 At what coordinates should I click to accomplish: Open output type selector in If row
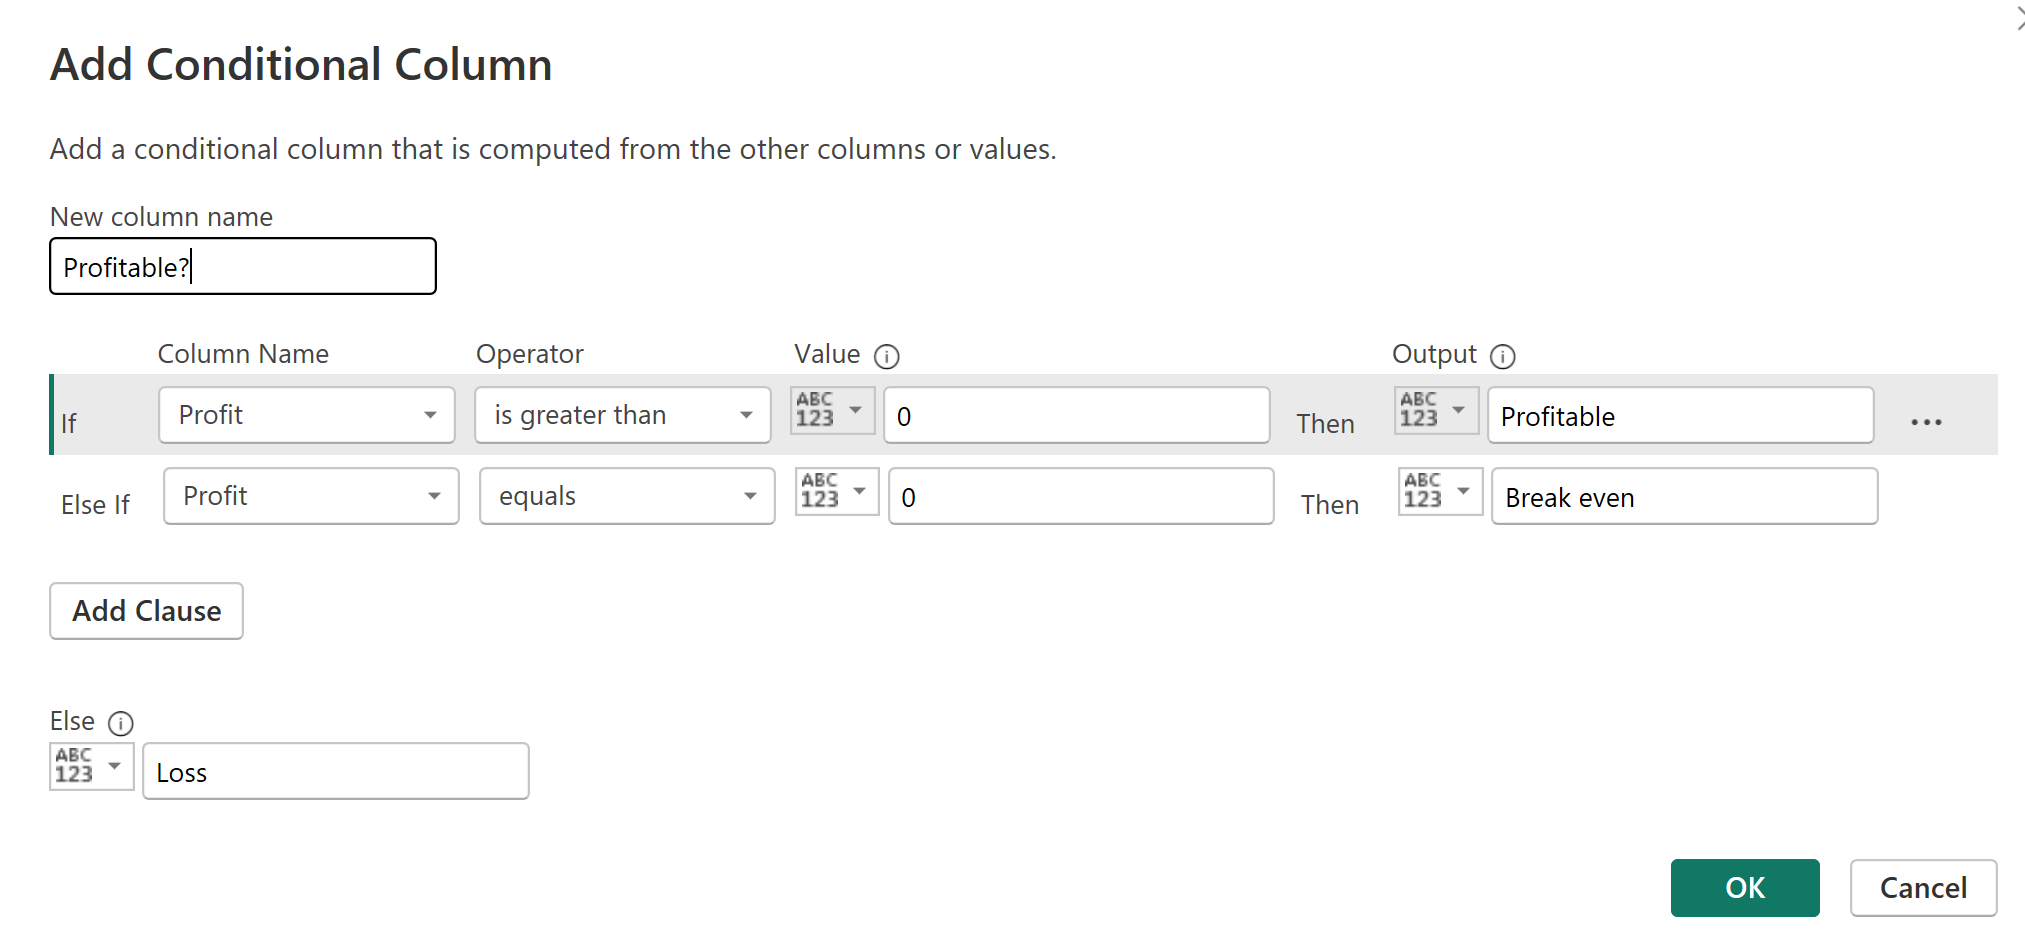(x=1436, y=411)
